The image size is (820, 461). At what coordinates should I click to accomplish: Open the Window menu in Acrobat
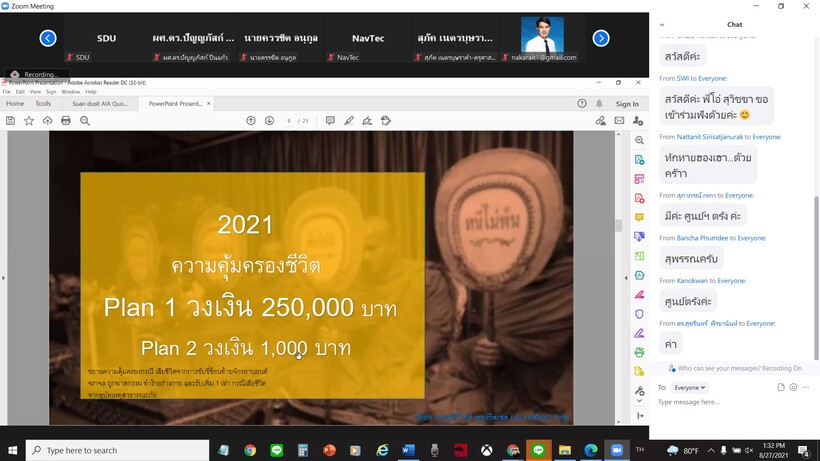(71, 91)
